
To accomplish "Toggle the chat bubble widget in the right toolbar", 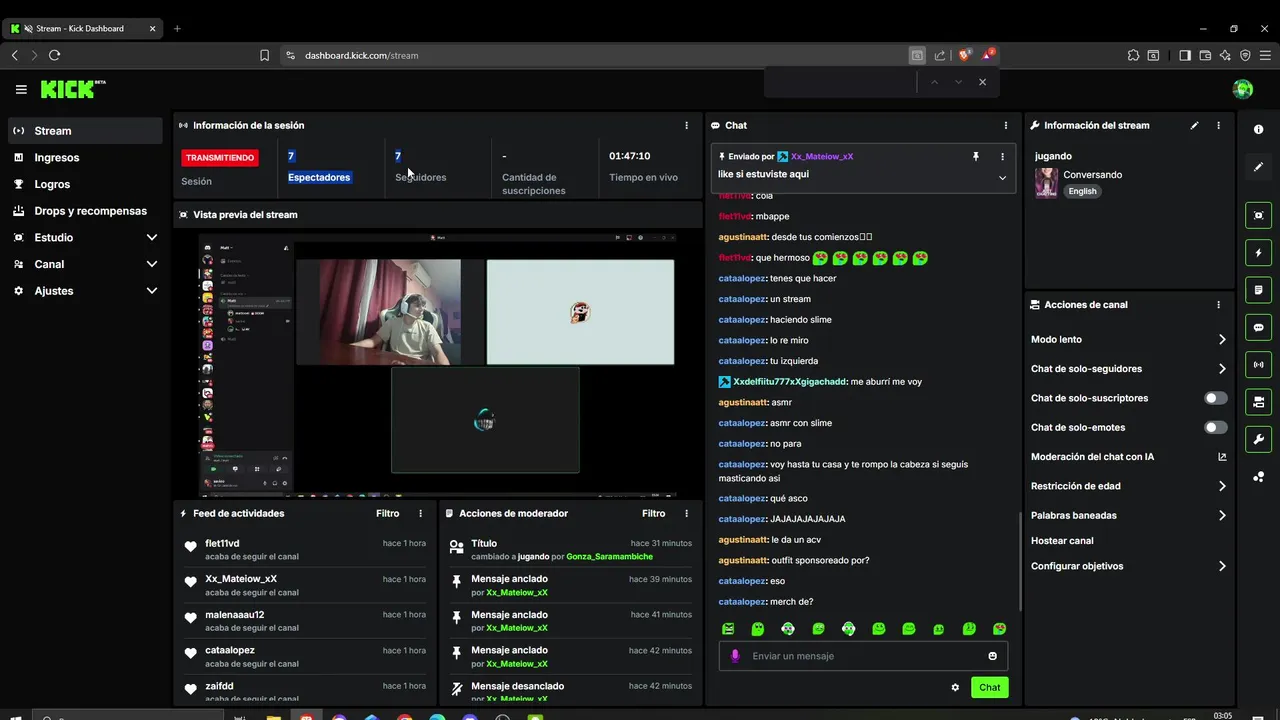I will tap(1258, 327).
